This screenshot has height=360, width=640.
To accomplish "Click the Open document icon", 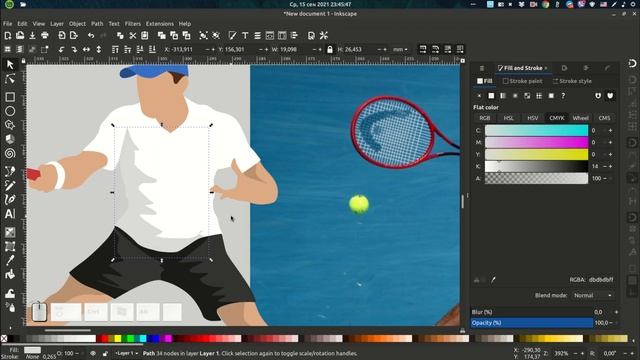I will (20, 36).
